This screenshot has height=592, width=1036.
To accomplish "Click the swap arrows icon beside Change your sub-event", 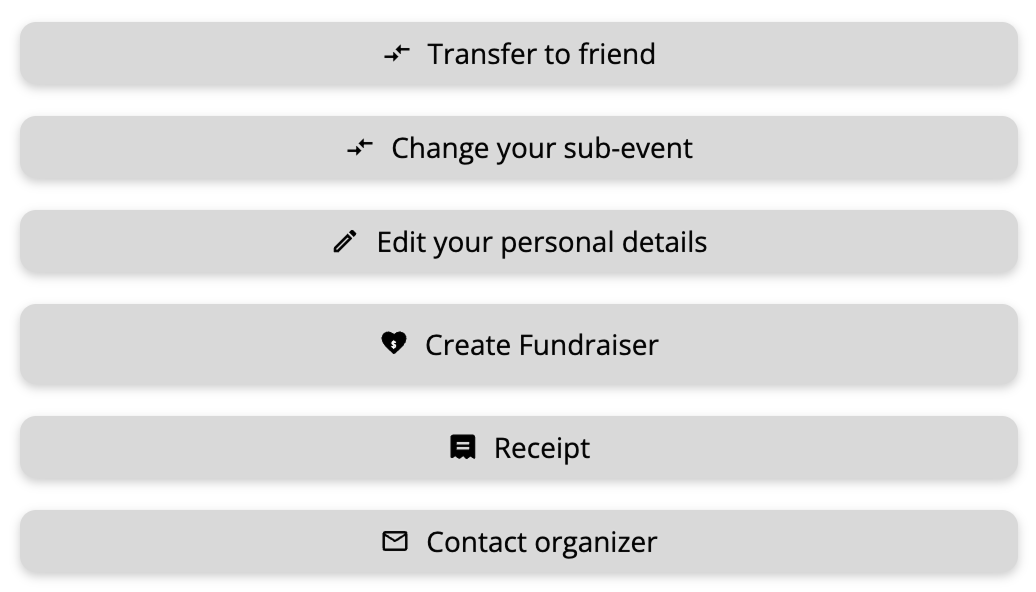I will 360,148.
